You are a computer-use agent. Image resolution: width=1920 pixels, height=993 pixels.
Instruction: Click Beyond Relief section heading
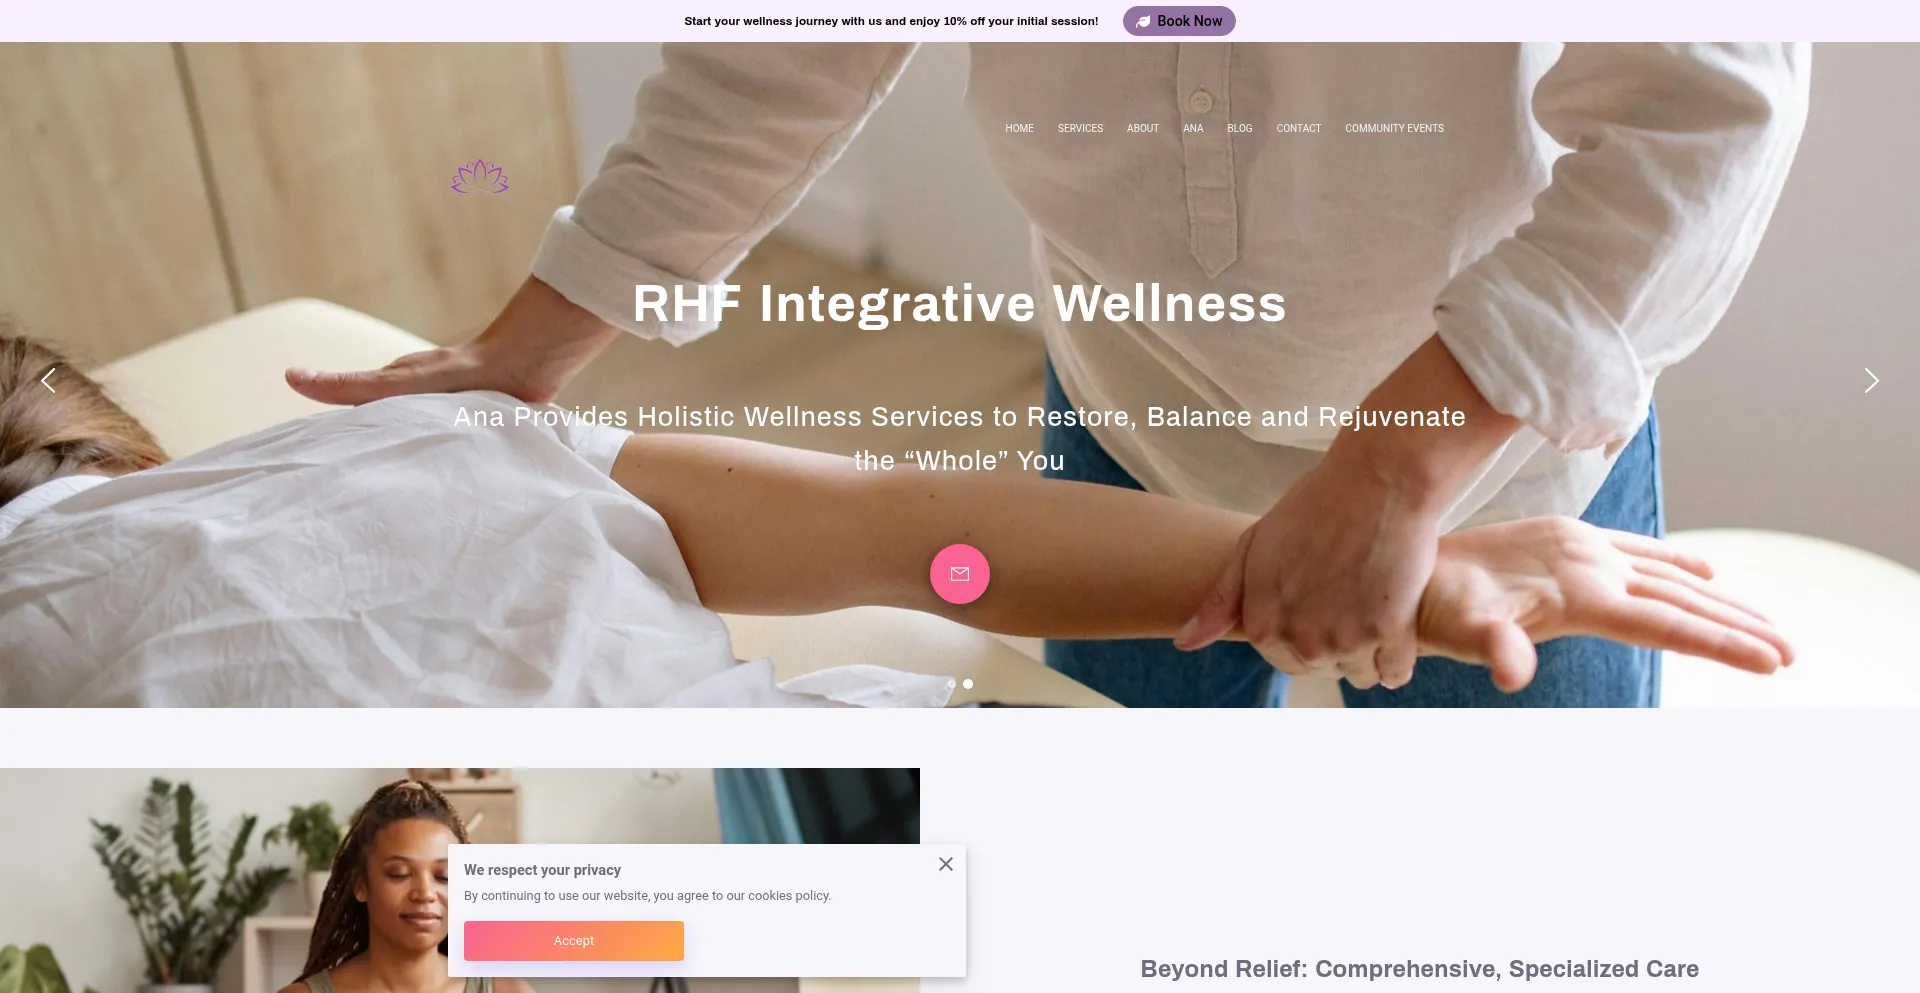(x=1419, y=969)
